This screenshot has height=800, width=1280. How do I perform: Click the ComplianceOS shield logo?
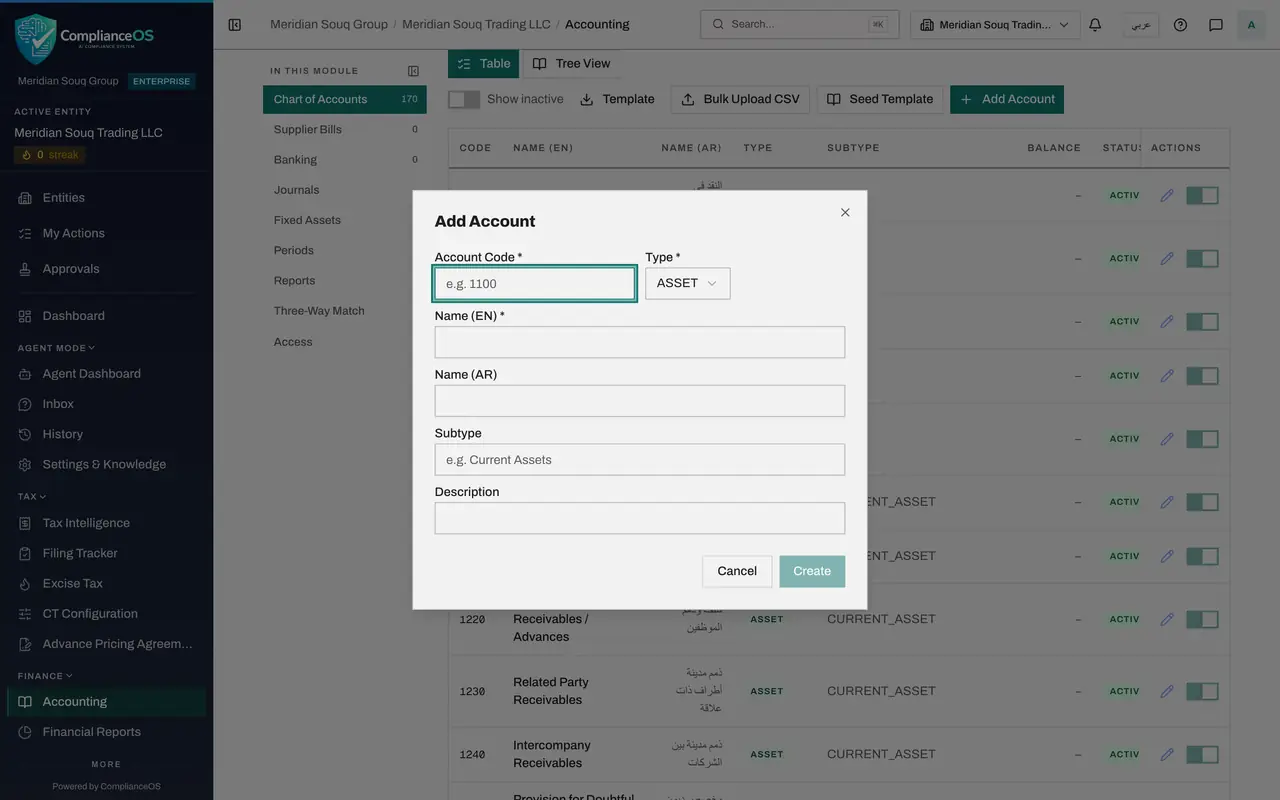tap(36, 38)
